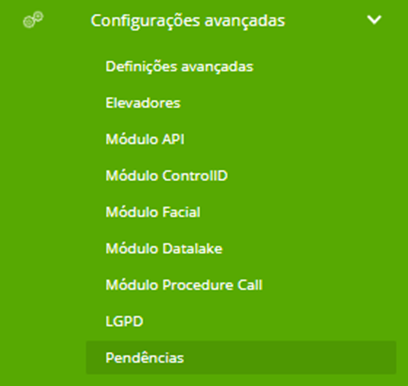Open the Módulo API settings
This screenshot has height=386, width=408.
pyautogui.click(x=145, y=139)
